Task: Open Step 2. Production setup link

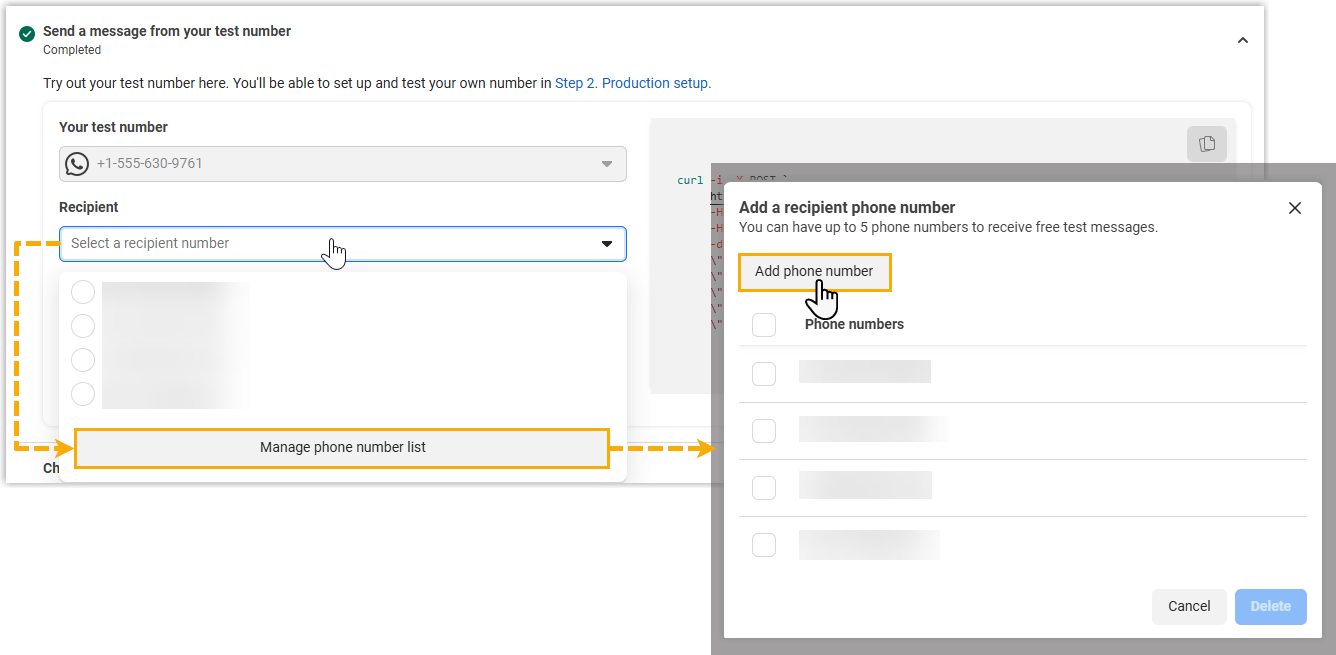Action: 633,83
